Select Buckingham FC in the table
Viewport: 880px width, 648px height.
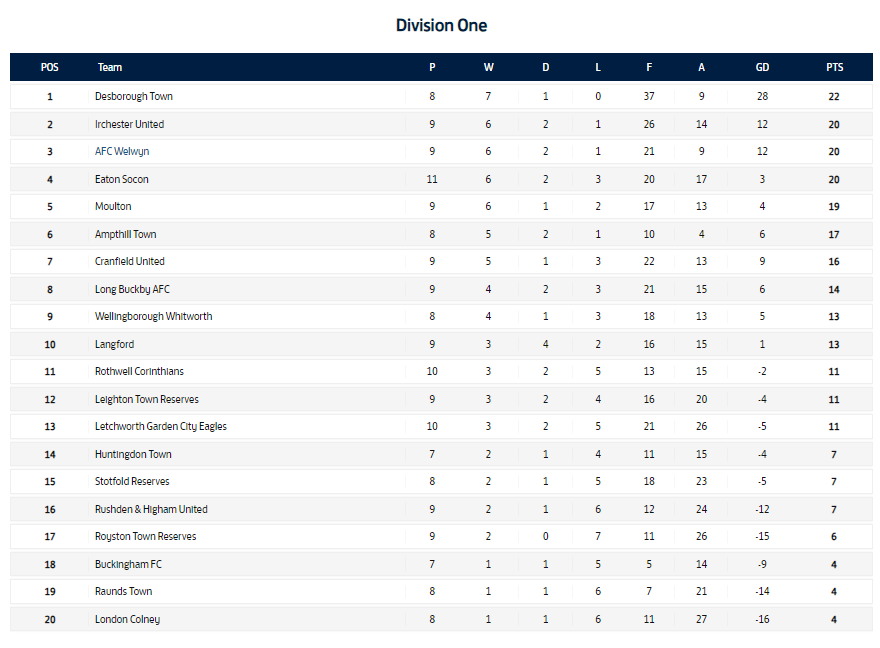tap(128, 564)
